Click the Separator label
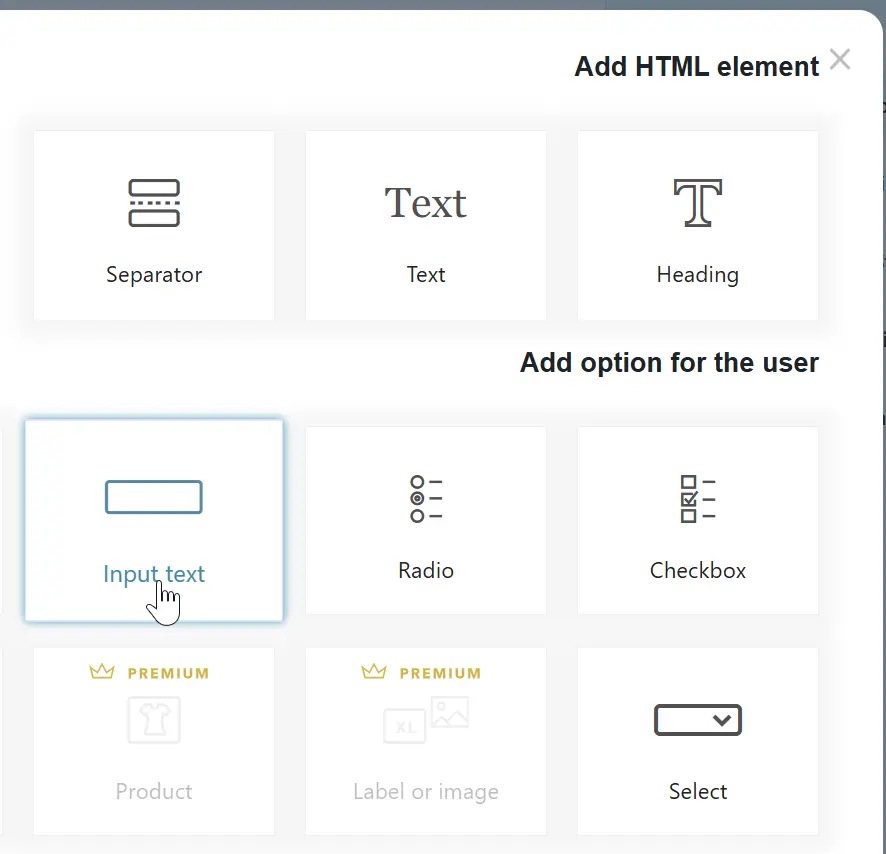 (154, 275)
